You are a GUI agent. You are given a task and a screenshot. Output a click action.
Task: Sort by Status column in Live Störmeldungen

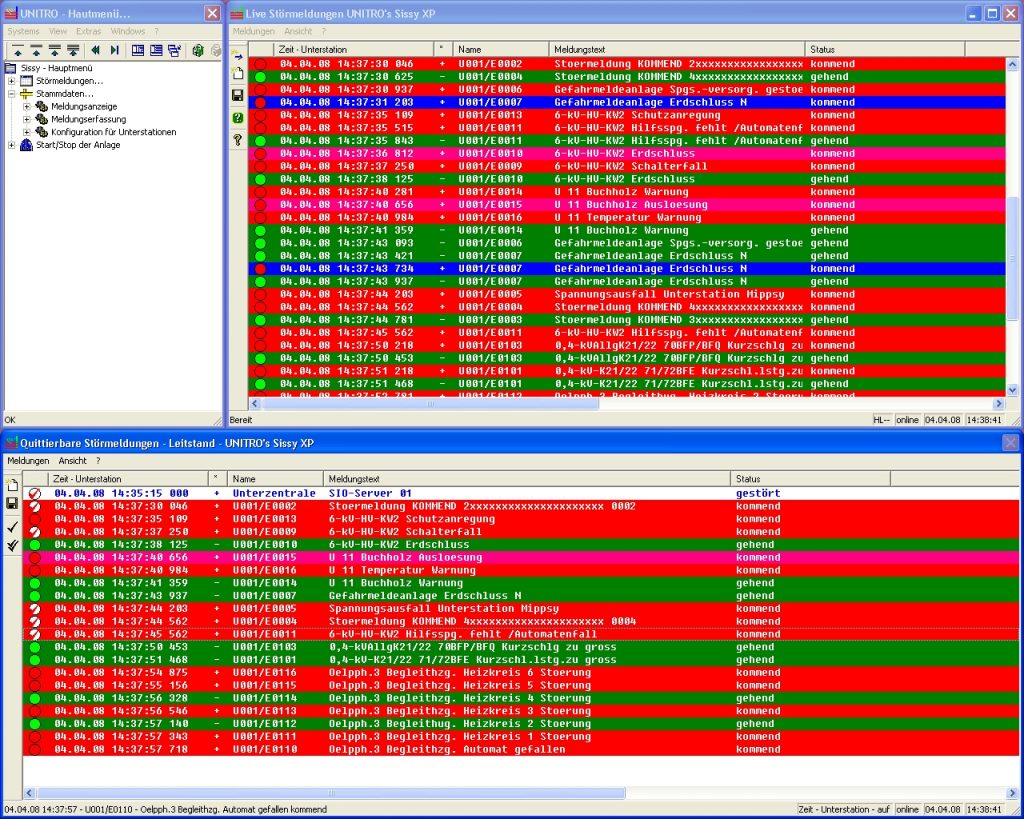click(885, 49)
